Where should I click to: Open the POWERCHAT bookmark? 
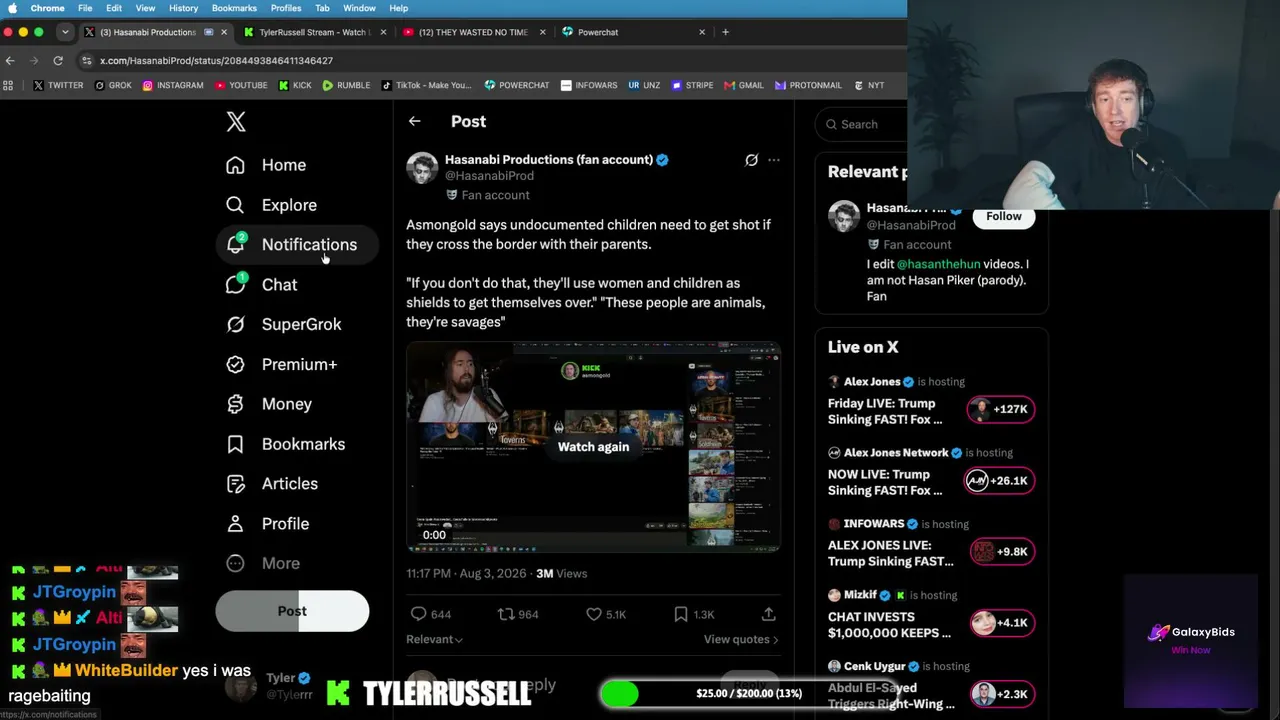point(517,85)
